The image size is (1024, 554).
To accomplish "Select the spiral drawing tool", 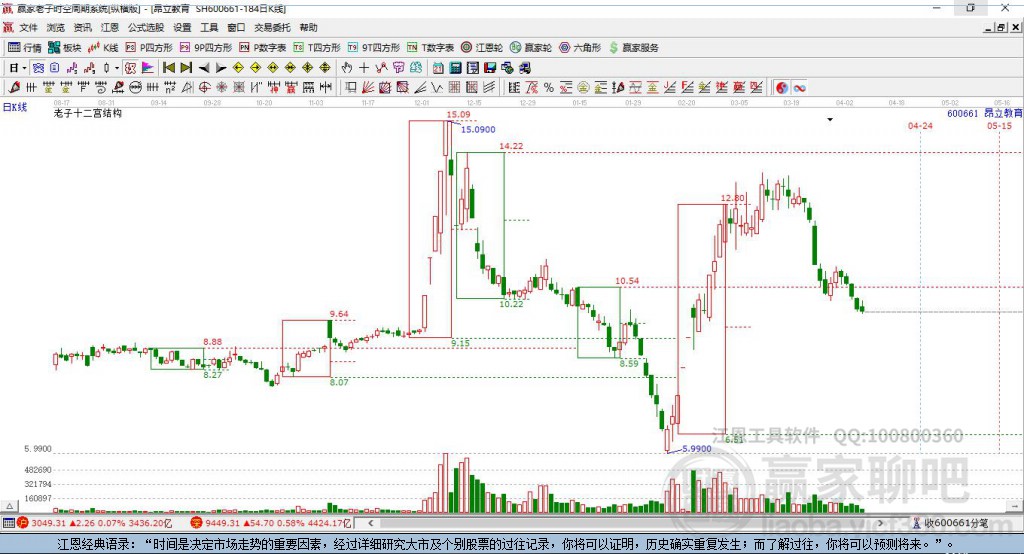I will point(101,87).
